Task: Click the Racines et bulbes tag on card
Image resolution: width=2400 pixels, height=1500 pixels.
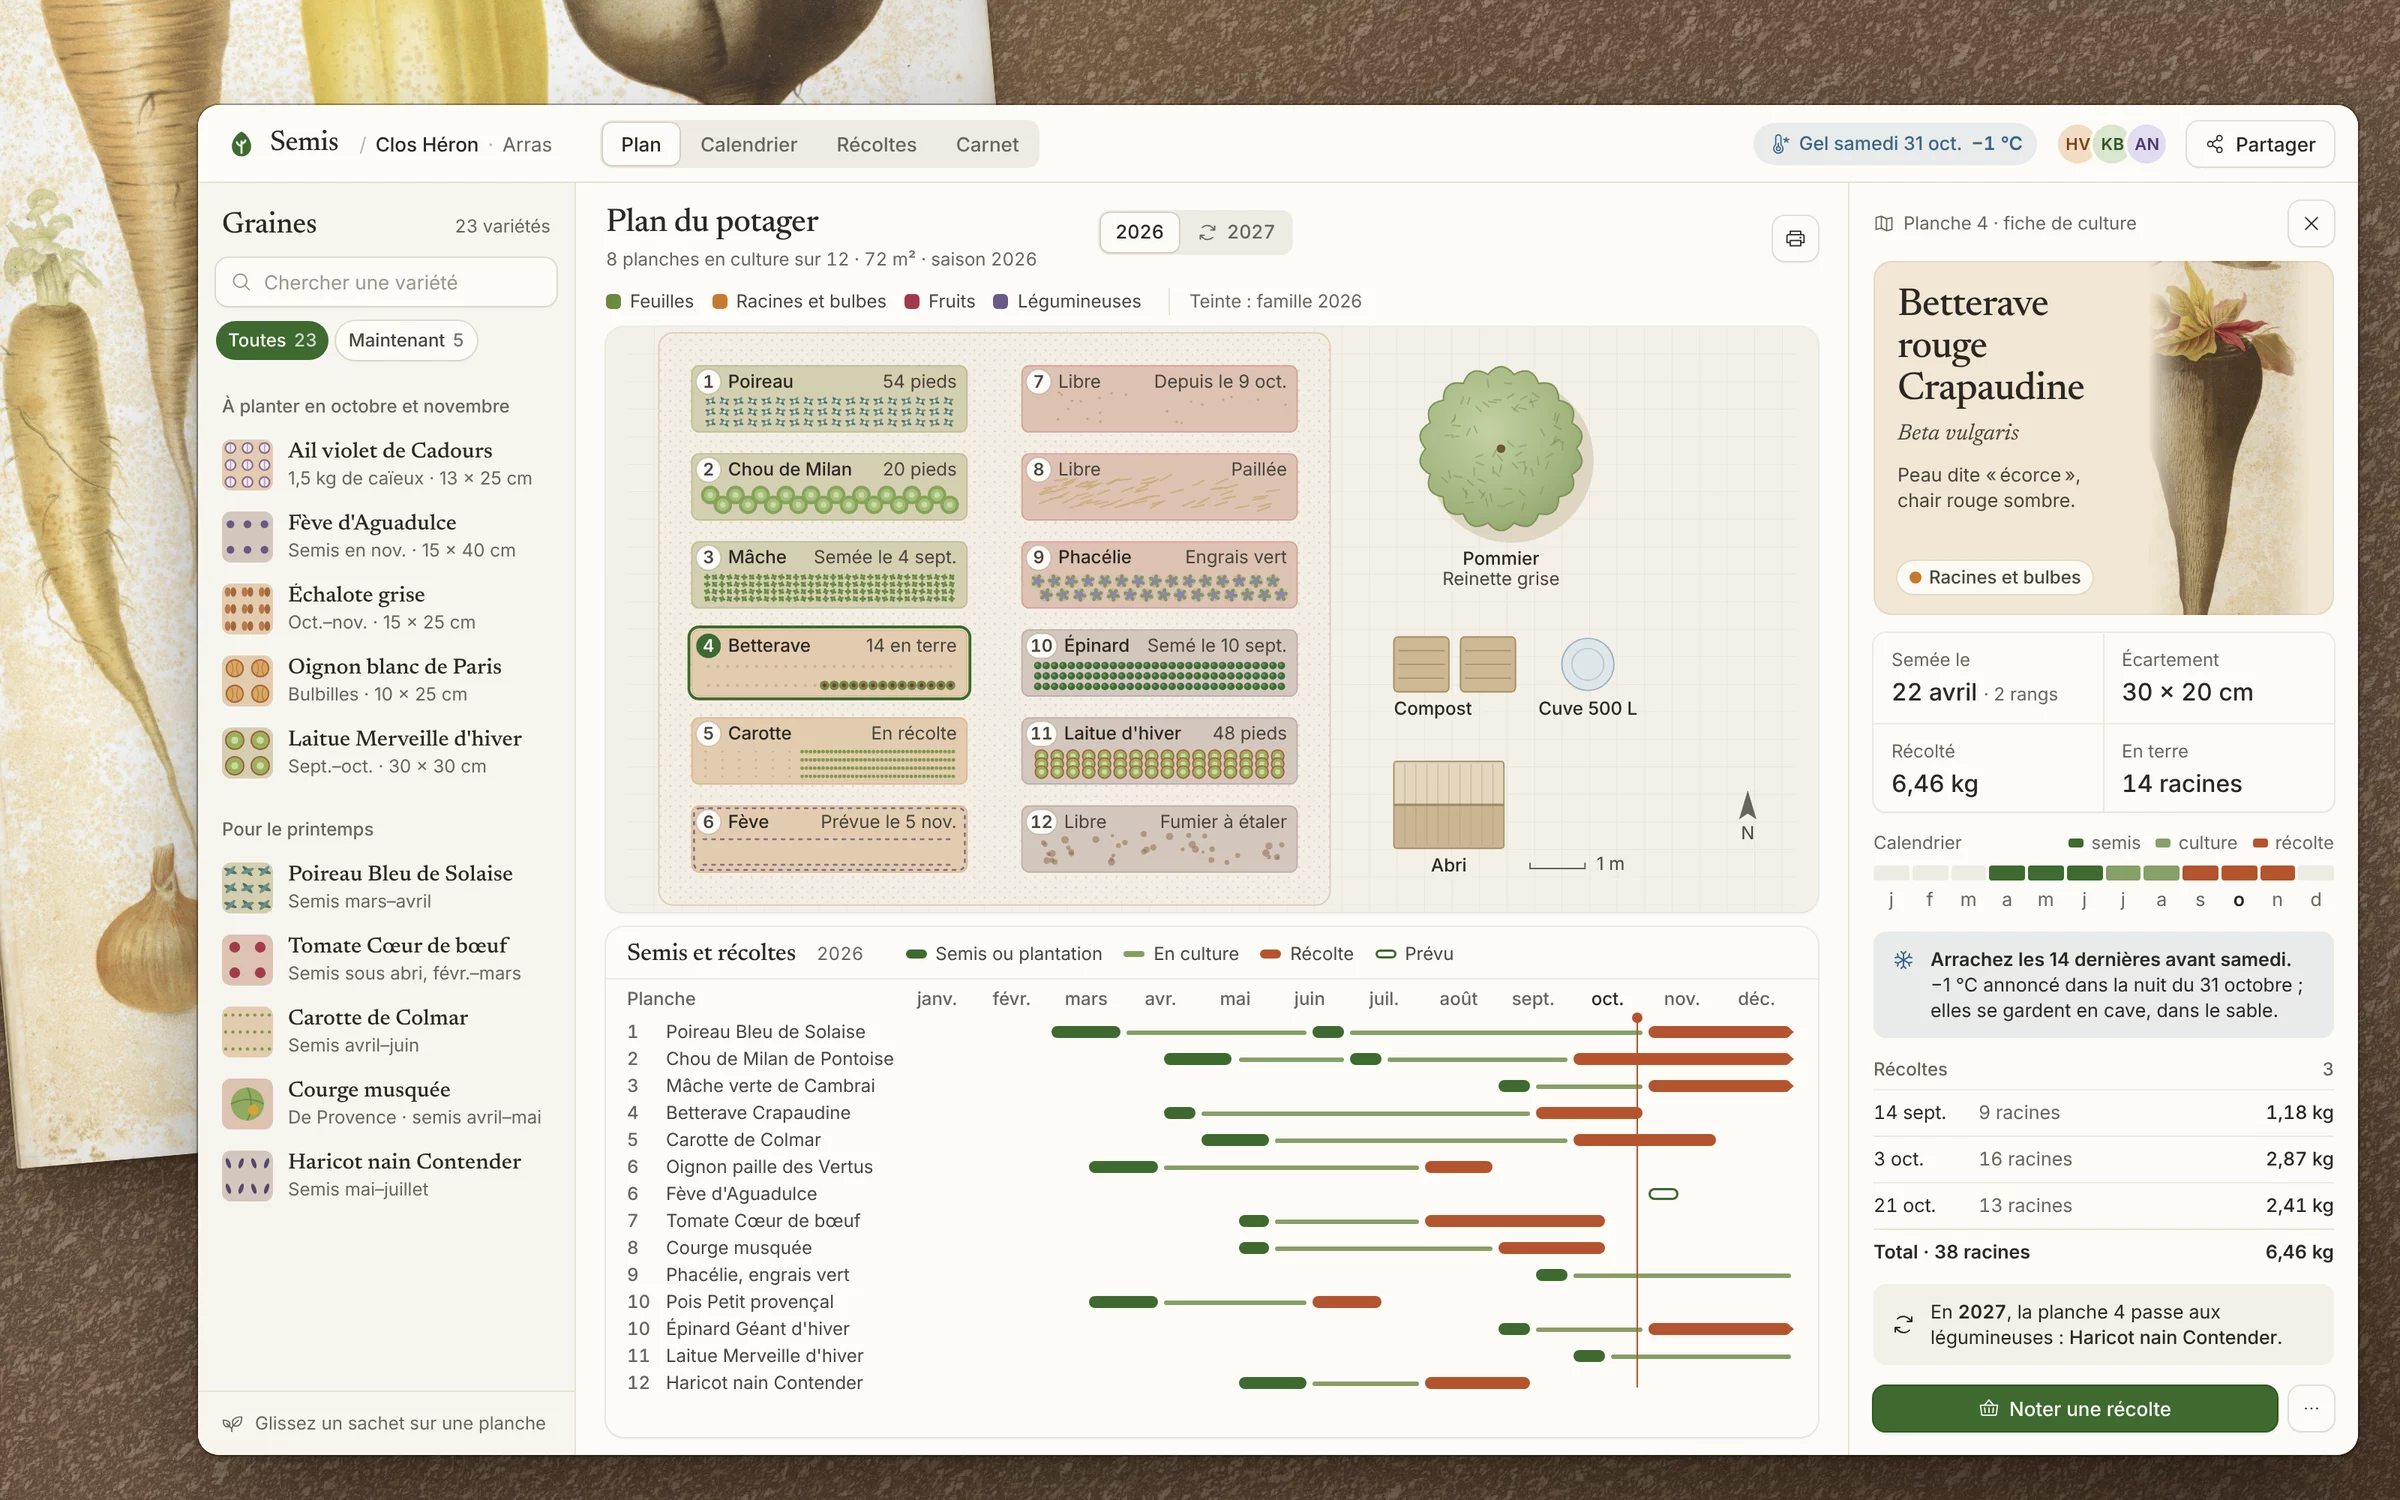Action: 1994,577
